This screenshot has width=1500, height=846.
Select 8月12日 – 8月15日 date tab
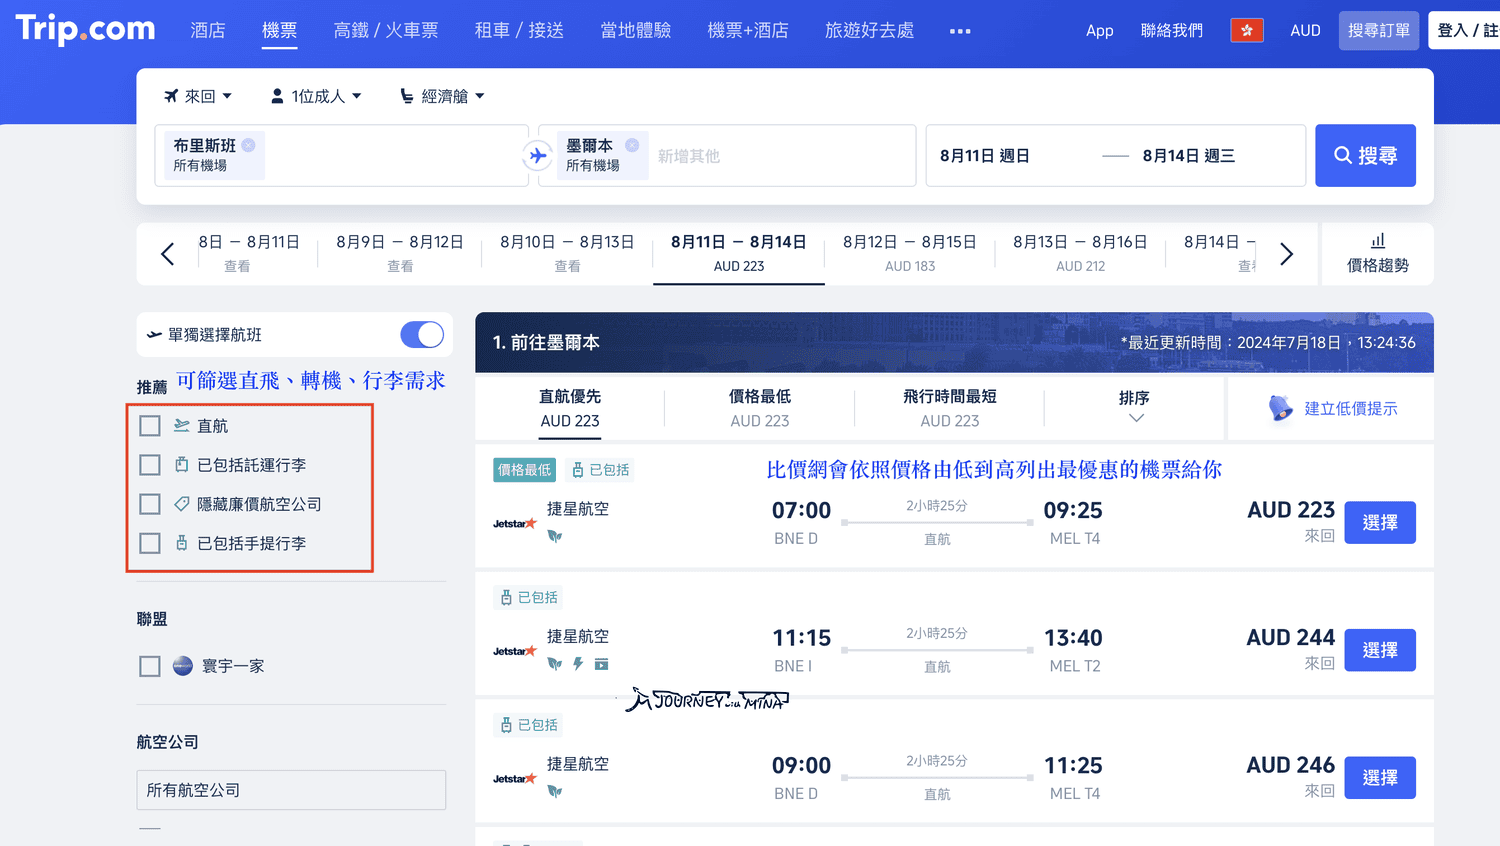[x=910, y=253]
